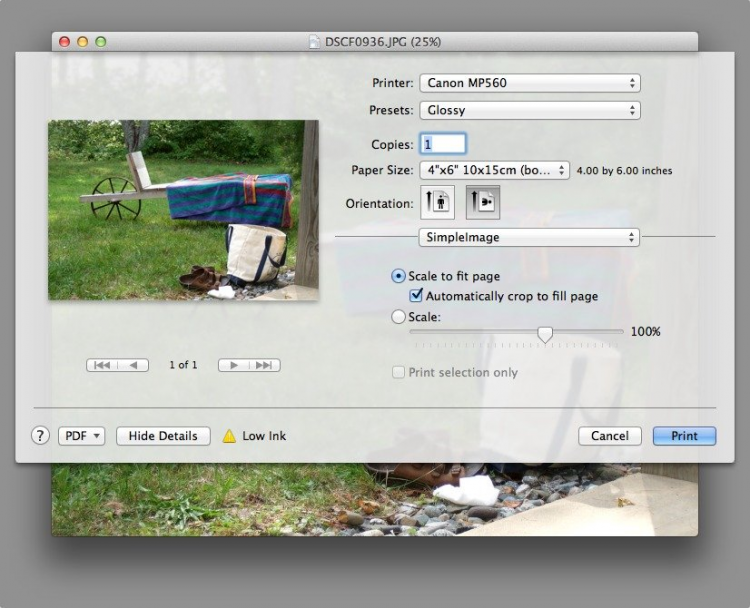The width and height of the screenshot is (750, 608).
Task: Toggle Print selection only checkbox
Action: click(x=398, y=372)
